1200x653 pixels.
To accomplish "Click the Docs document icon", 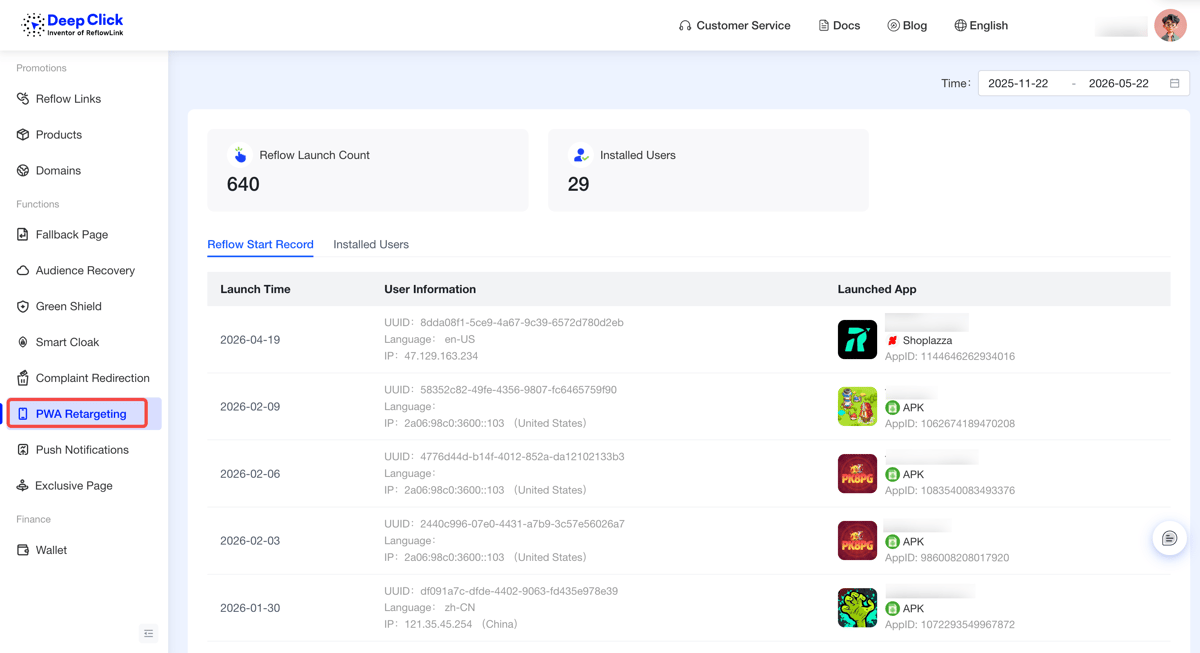I will click(824, 26).
